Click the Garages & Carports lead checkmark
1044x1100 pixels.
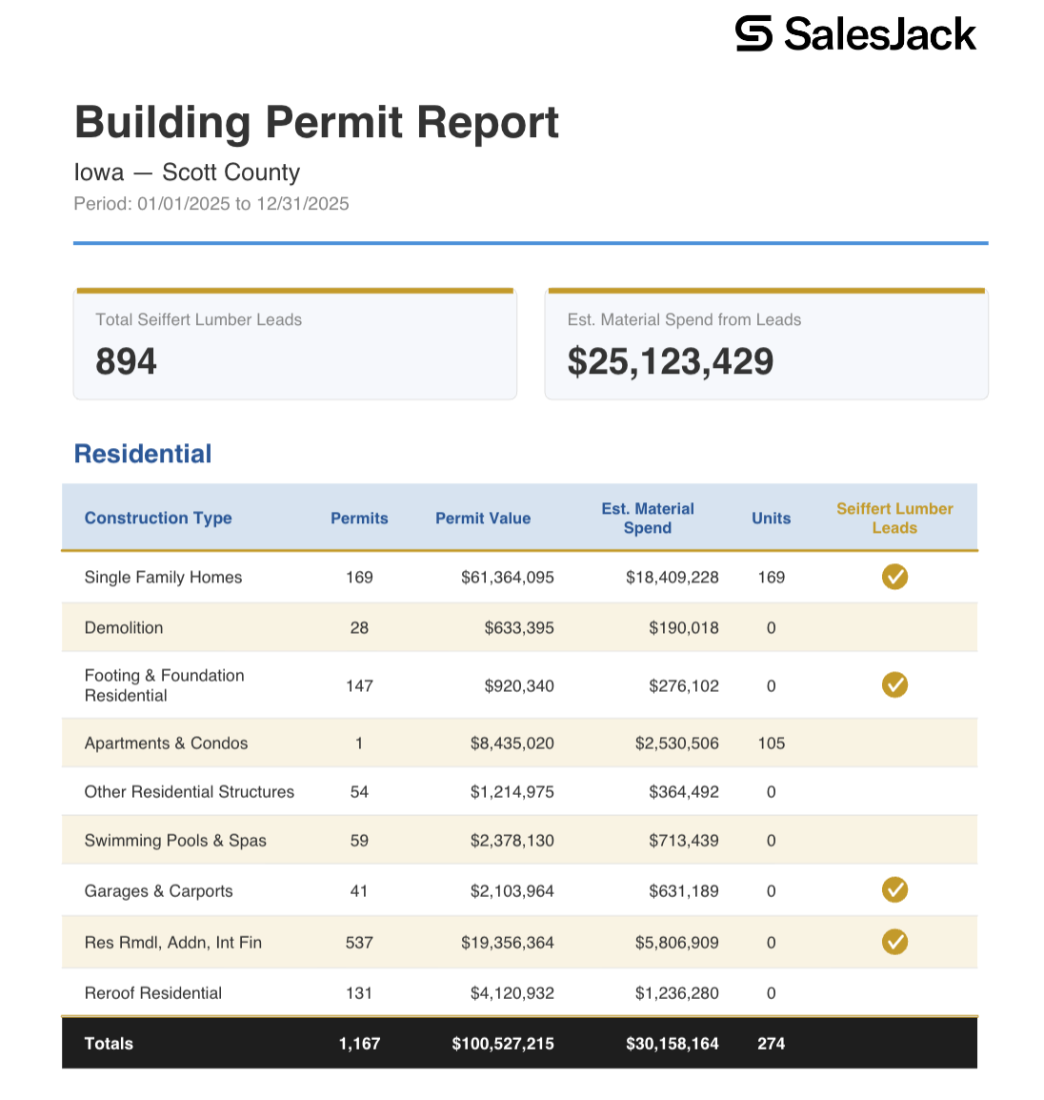895,890
